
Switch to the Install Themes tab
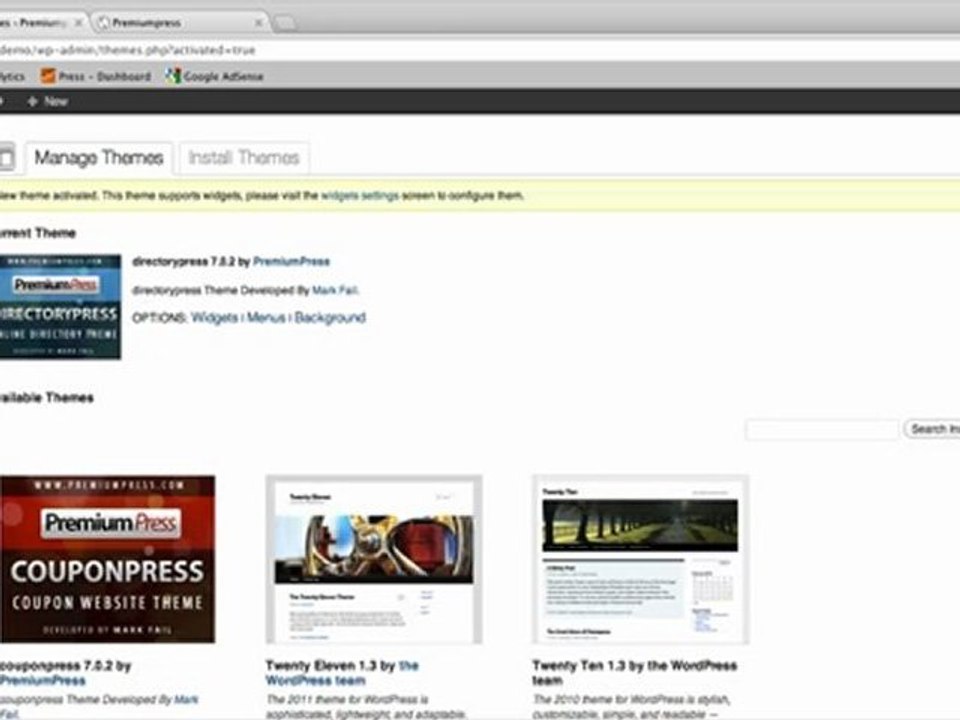244,158
